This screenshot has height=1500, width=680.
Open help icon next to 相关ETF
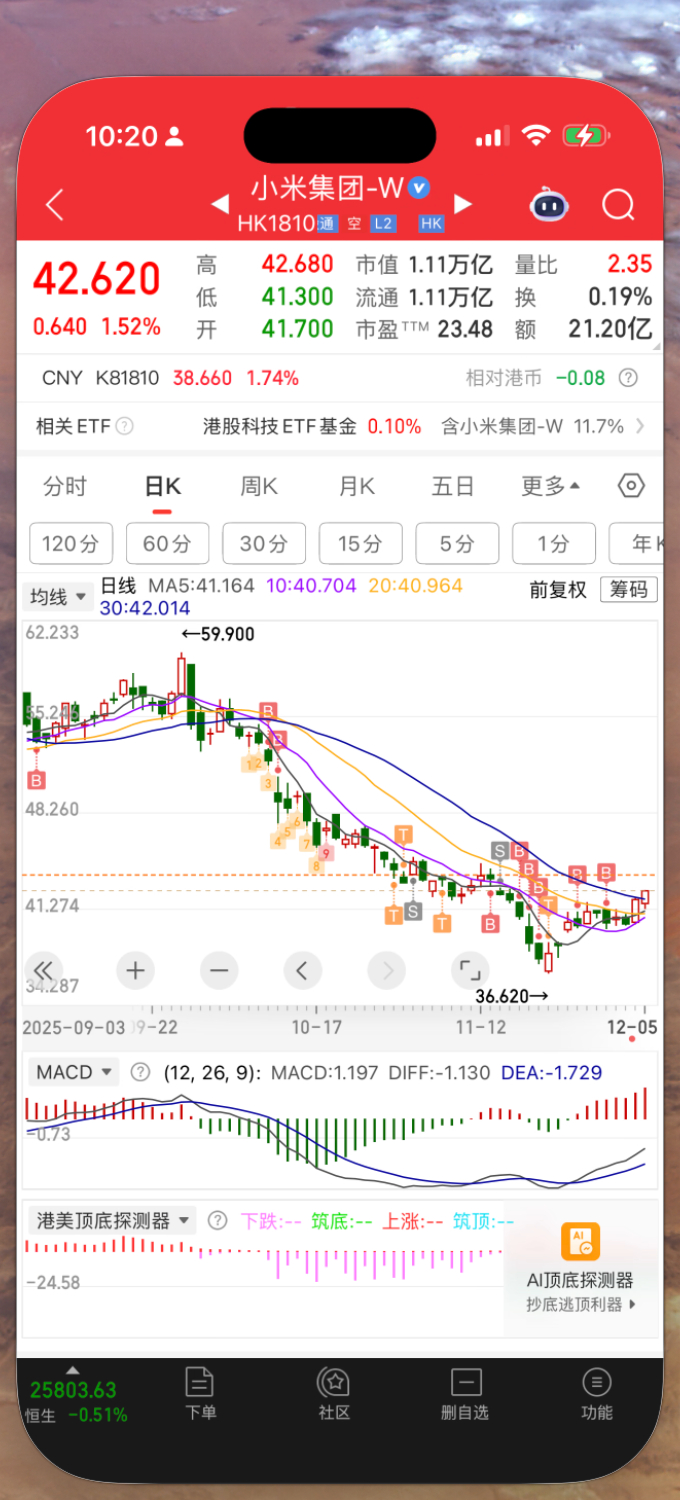click(x=124, y=426)
